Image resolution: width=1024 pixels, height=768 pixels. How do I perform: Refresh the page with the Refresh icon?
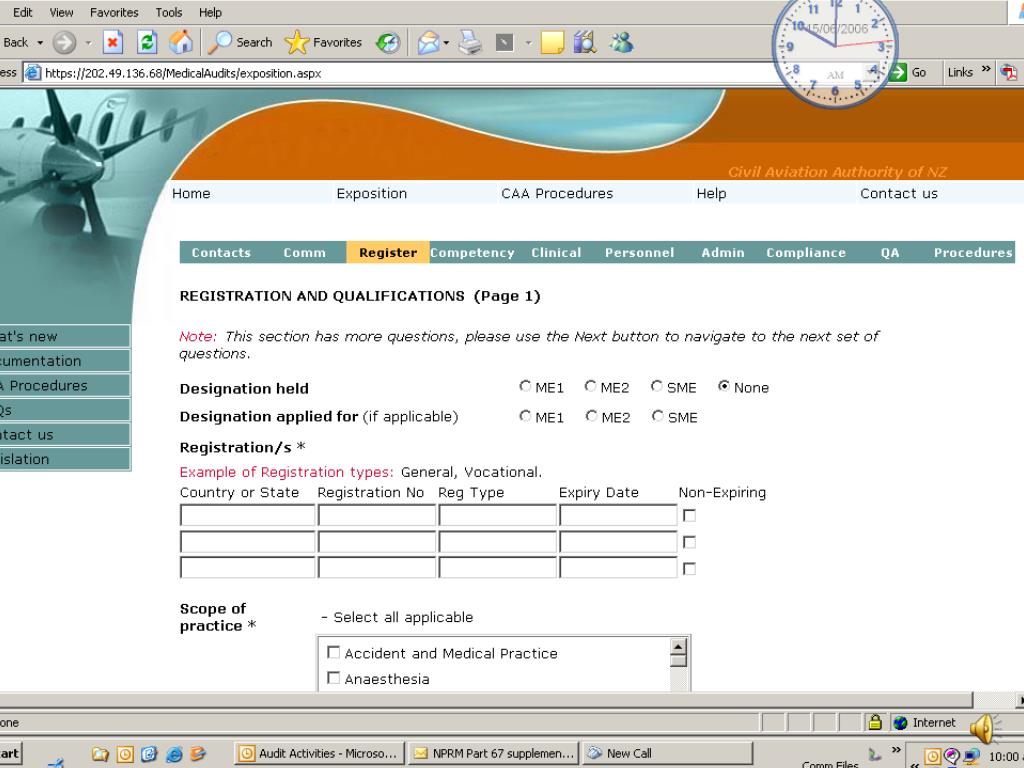click(147, 42)
